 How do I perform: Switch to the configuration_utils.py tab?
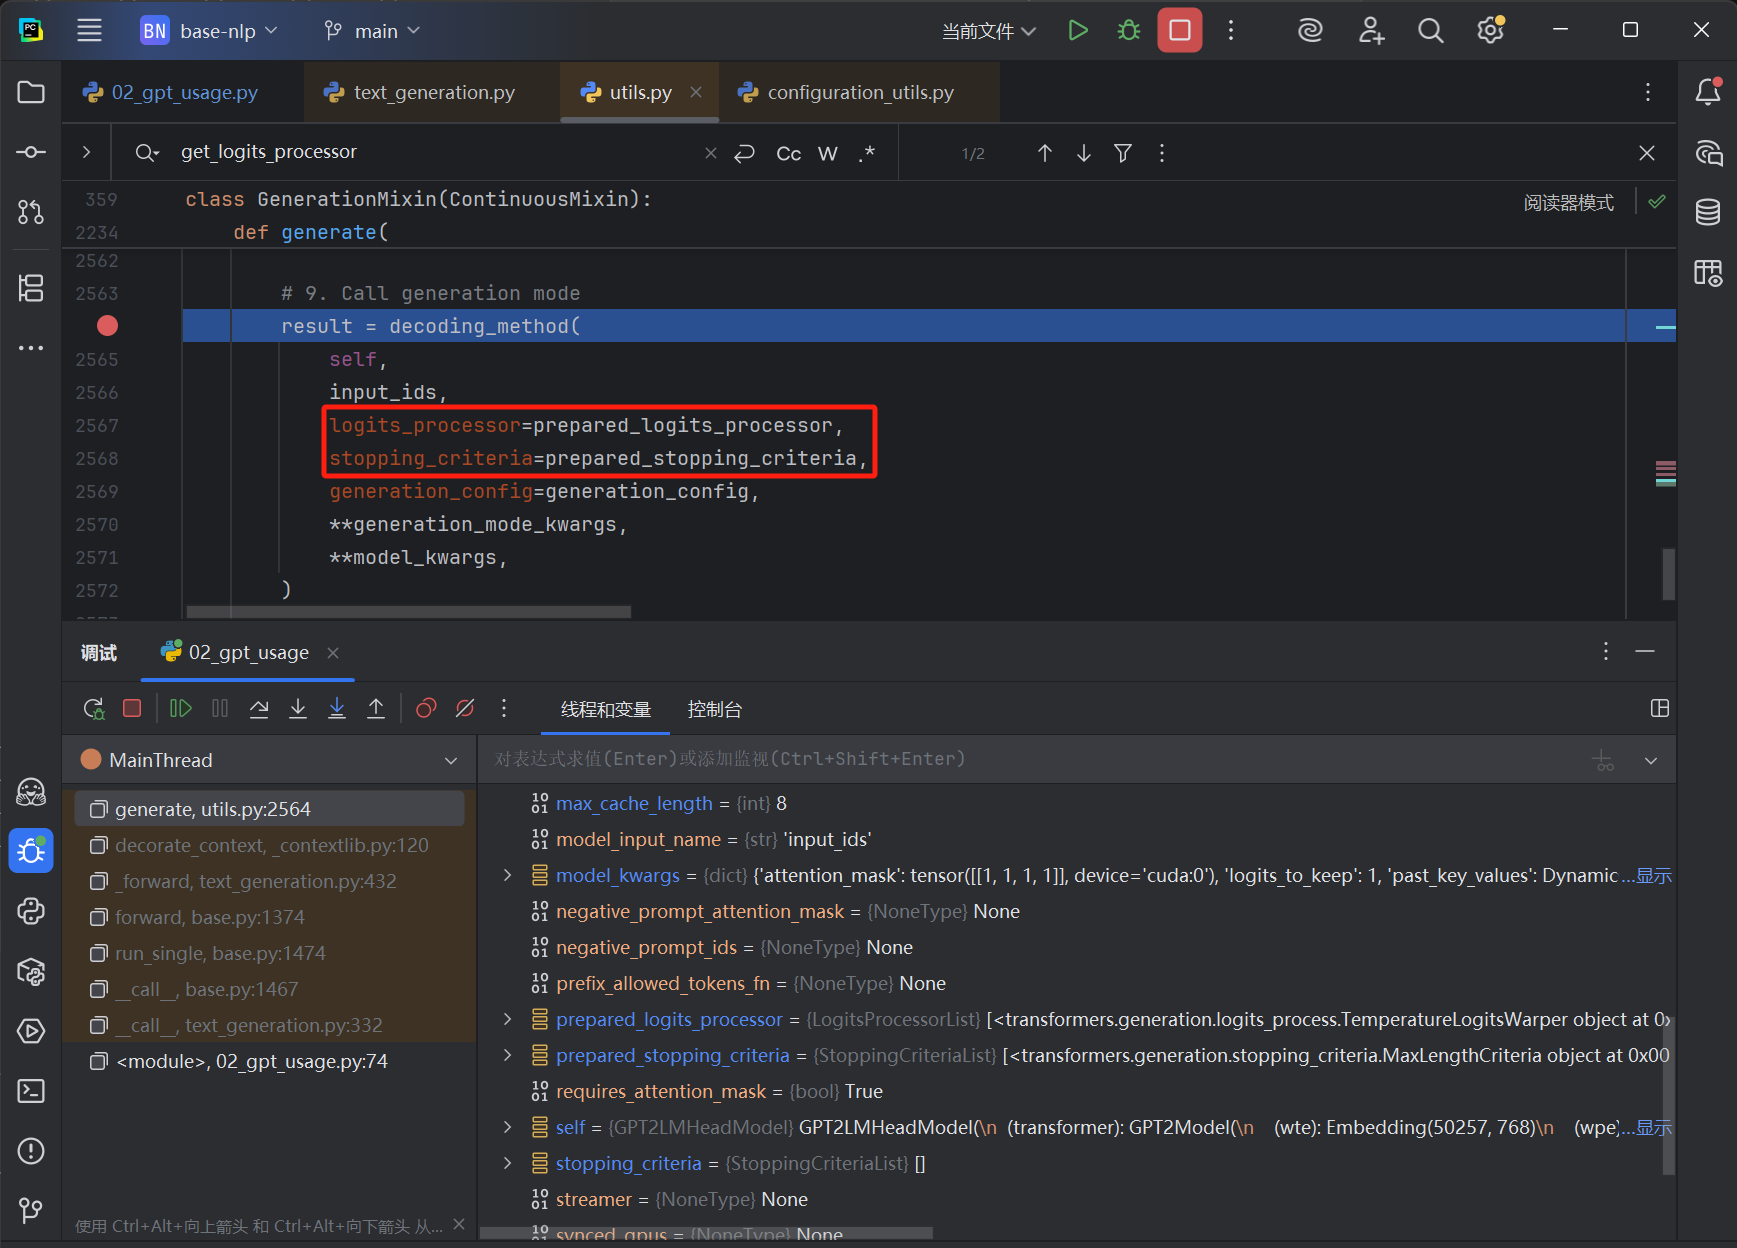[x=860, y=93]
